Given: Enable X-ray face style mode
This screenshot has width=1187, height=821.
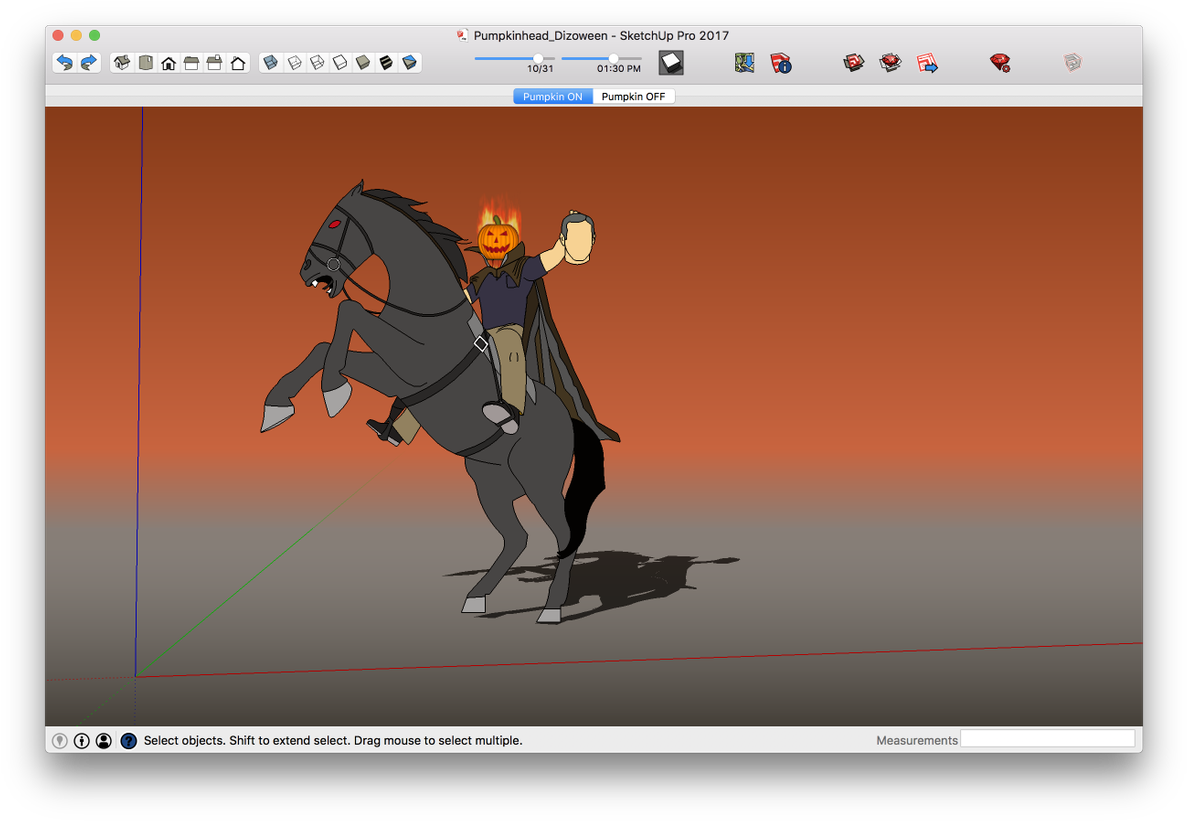Looking at the screenshot, I should coord(270,62).
